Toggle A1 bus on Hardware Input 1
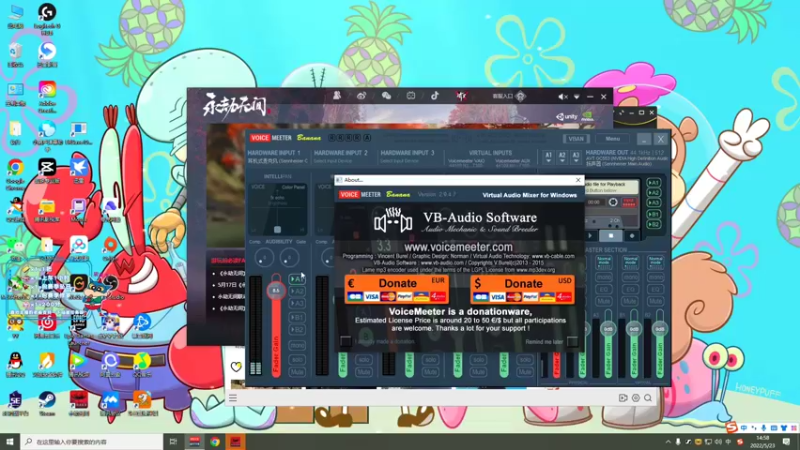This screenshot has height=450, width=800. pyautogui.click(x=297, y=279)
